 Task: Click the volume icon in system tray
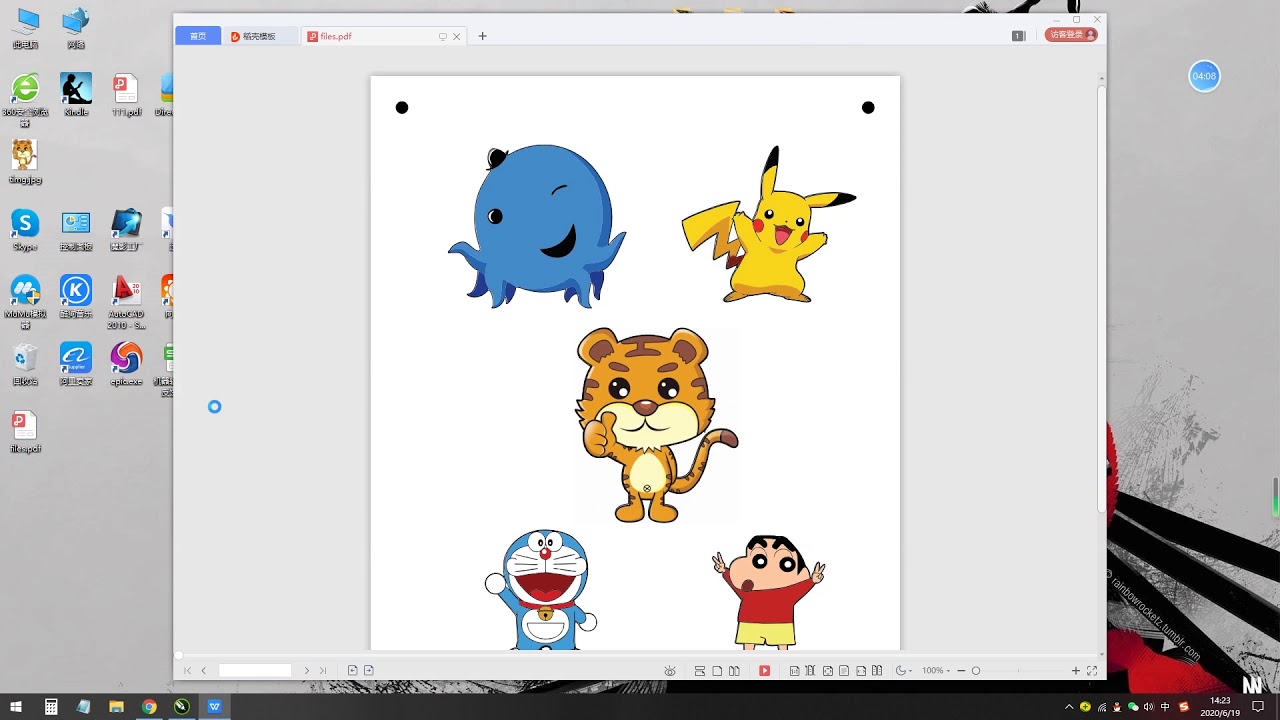(x=1148, y=707)
